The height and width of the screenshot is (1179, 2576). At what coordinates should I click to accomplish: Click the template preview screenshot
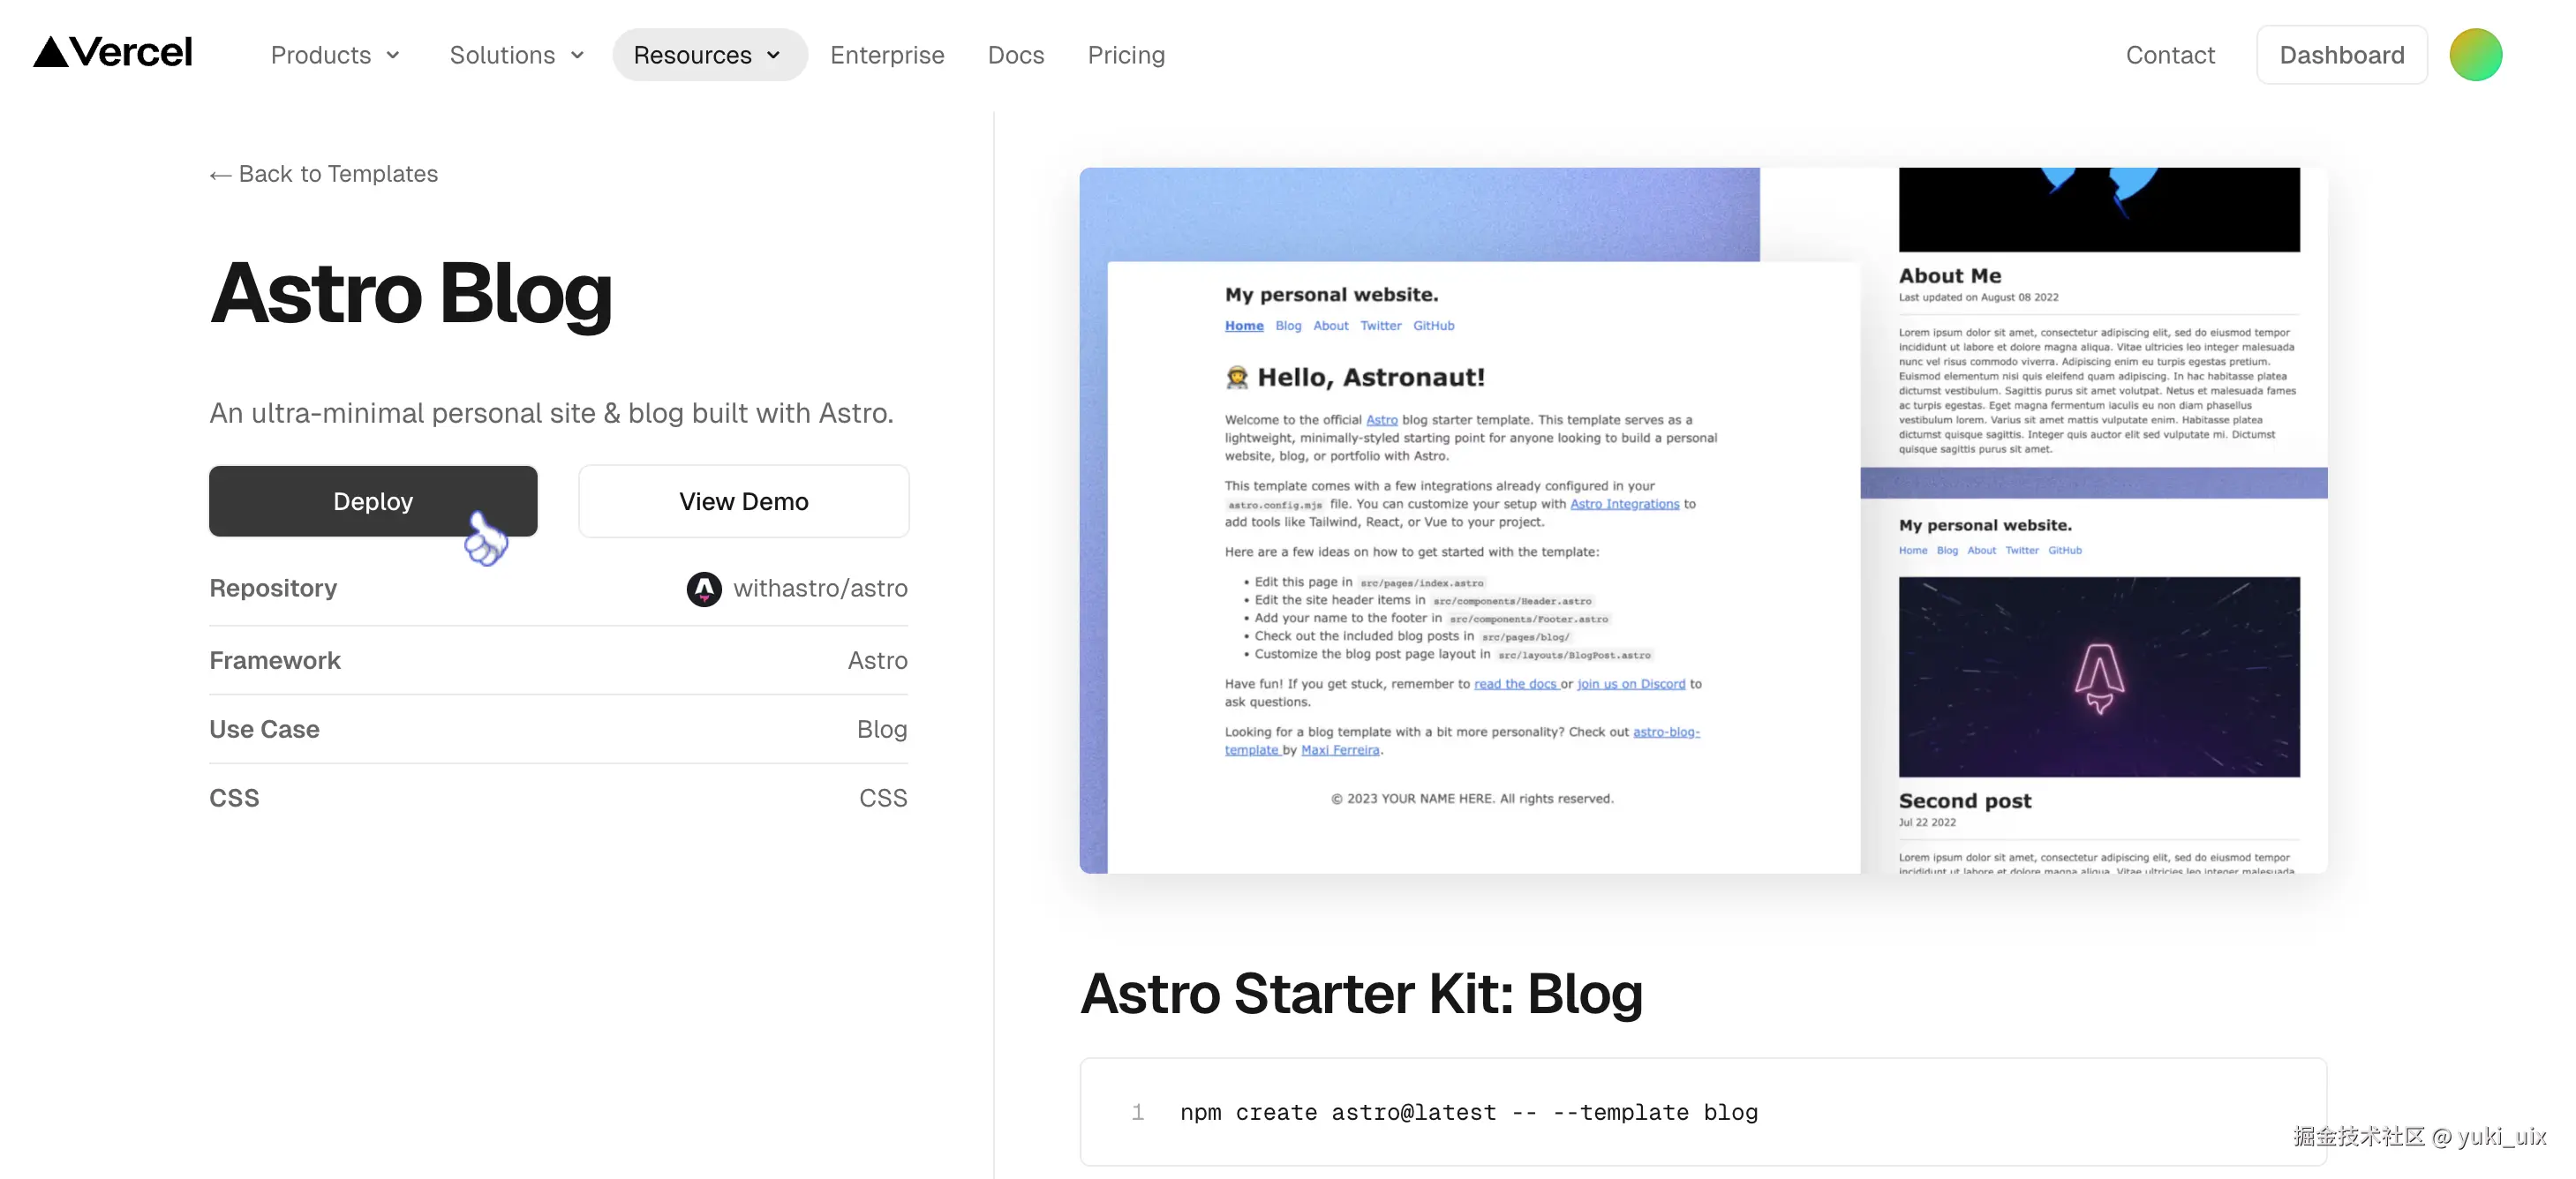(x=1703, y=520)
